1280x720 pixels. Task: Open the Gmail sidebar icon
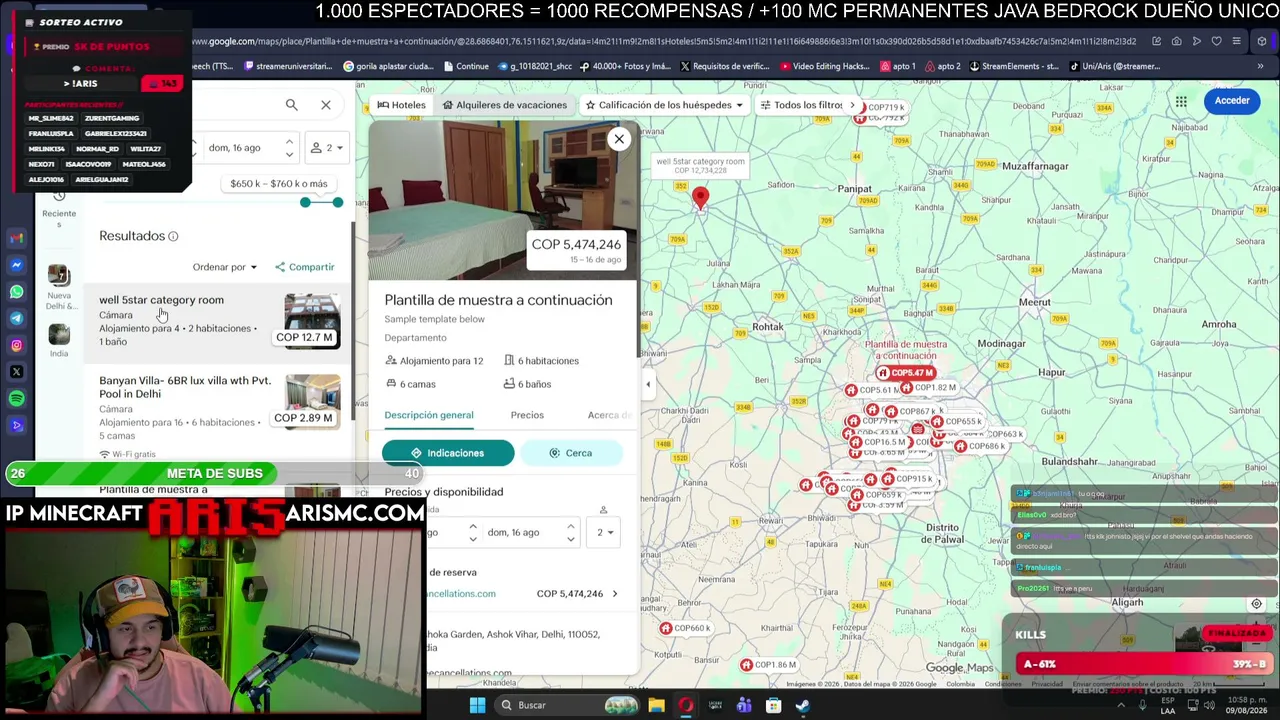pos(16,239)
